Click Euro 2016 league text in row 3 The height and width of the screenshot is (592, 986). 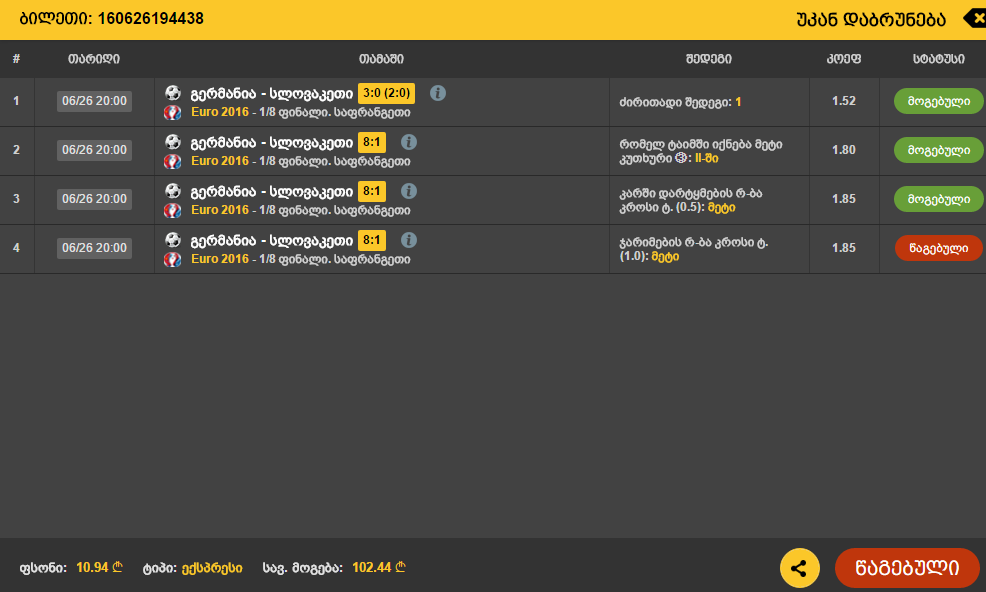coord(219,211)
